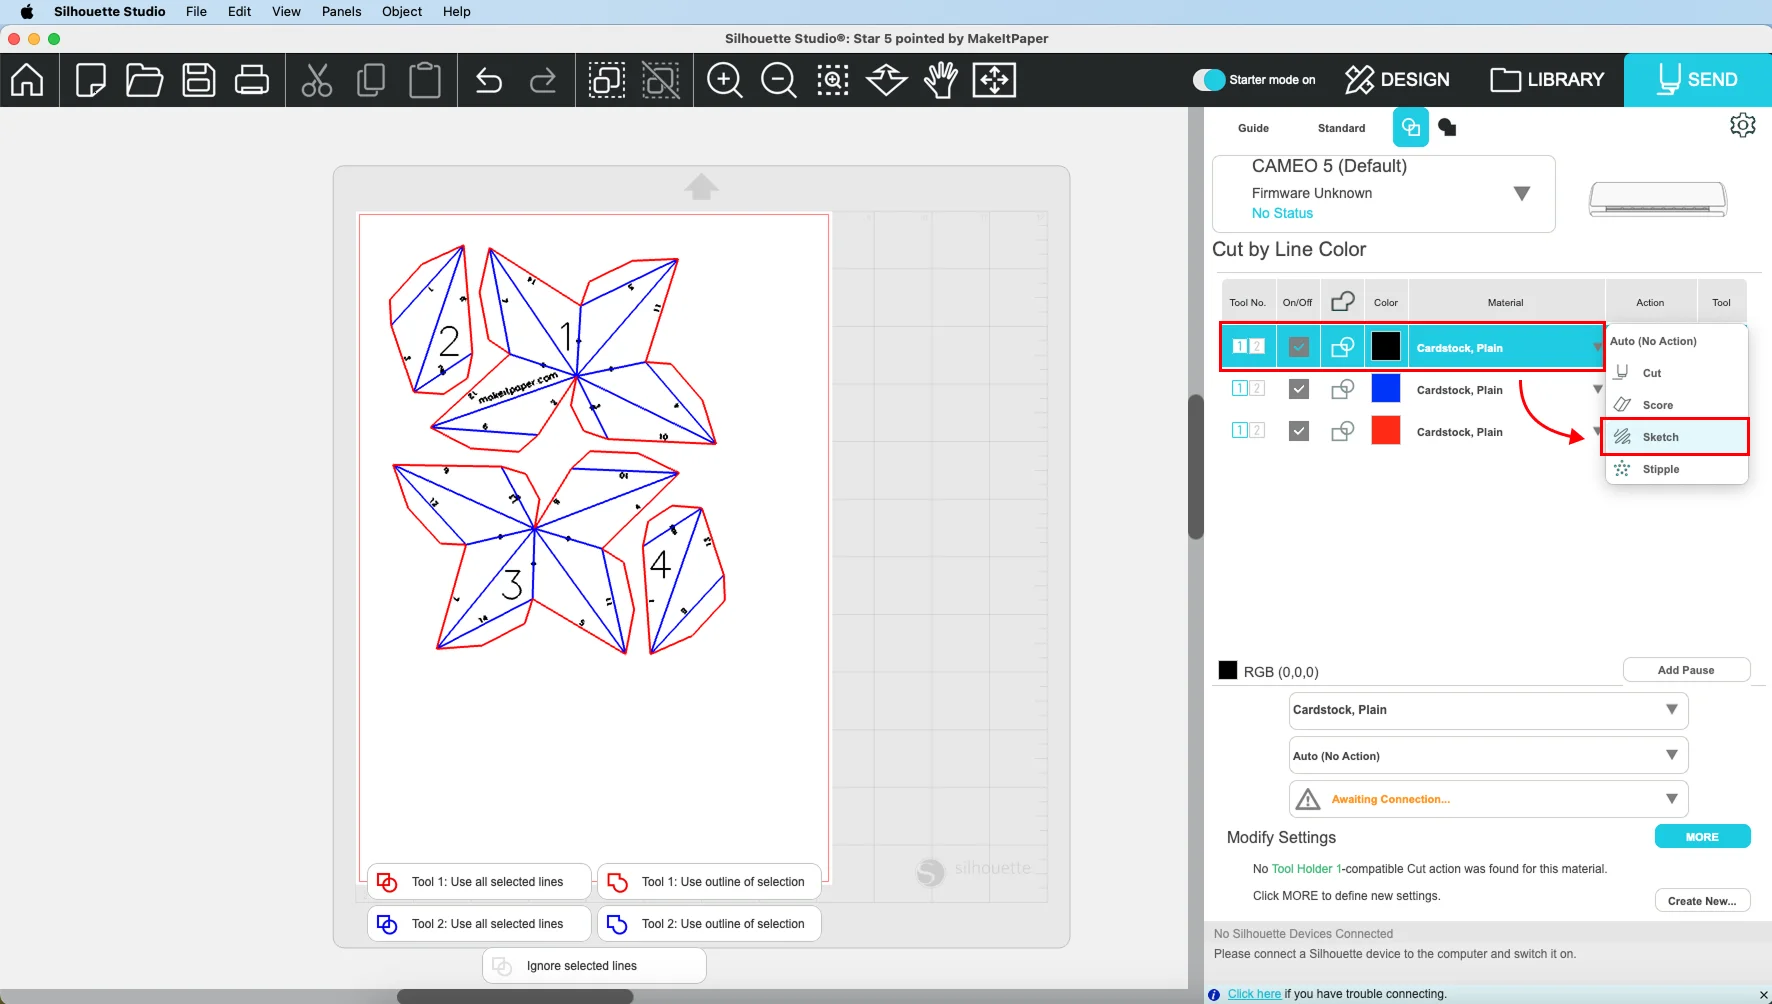Toggle Starter mode switch off

(1209, 79)
